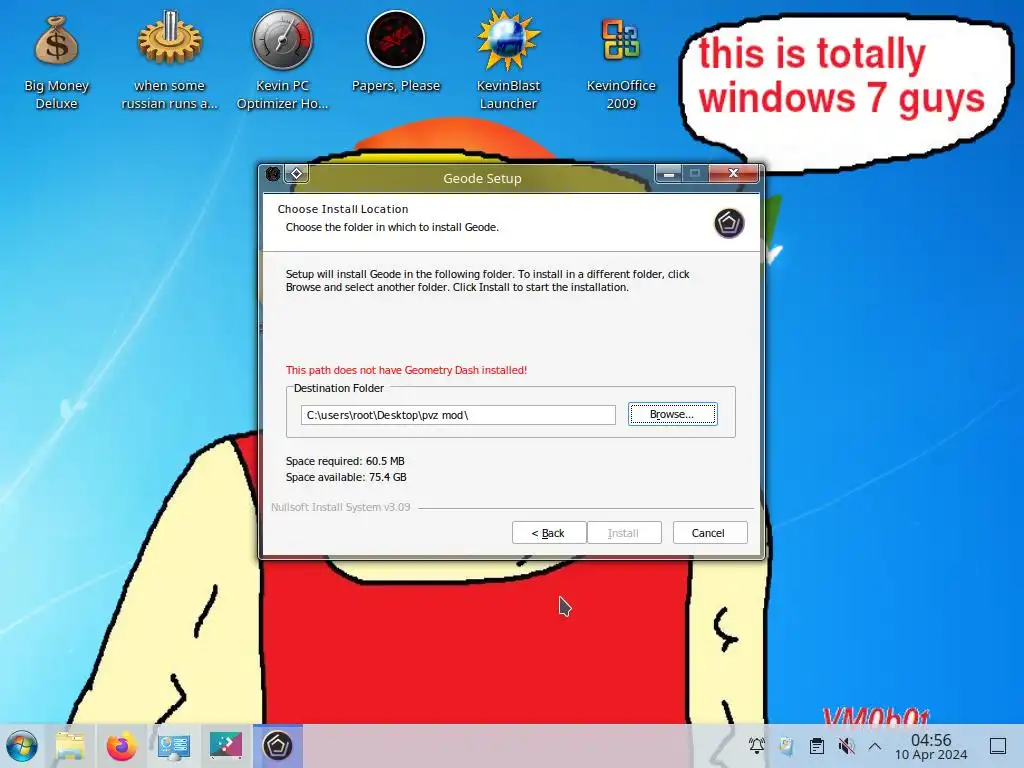Open the KevinBlast Launcher icon
1024x768 pixels.
tap(508, 40)
